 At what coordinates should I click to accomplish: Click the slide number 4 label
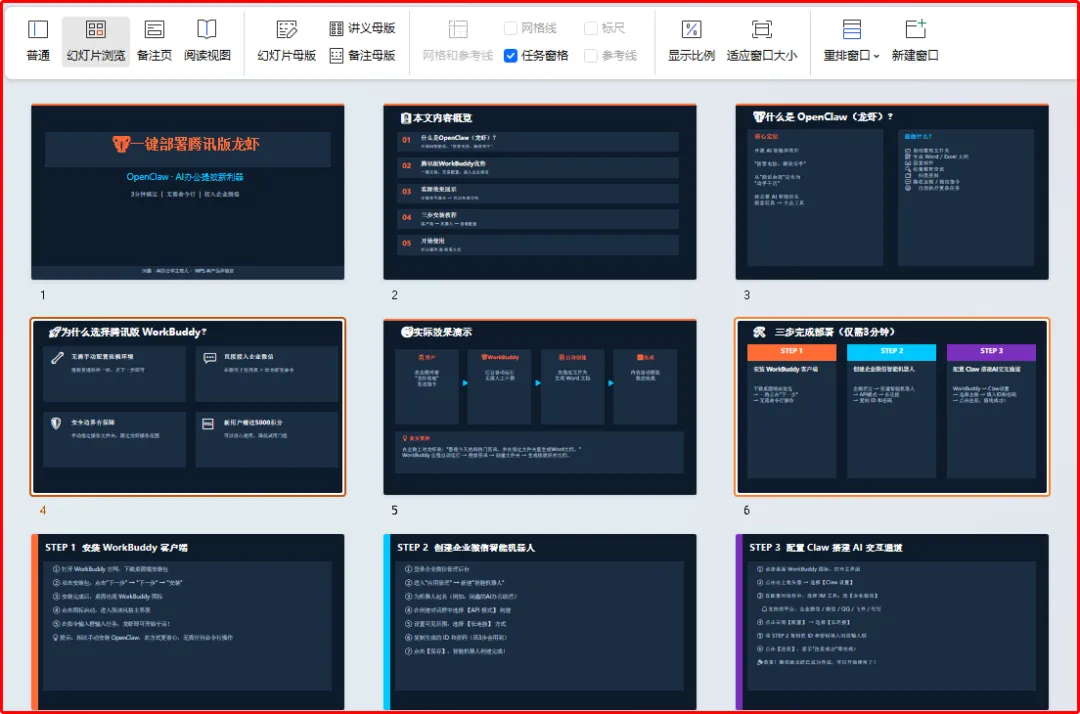click(x=43, y=510)
